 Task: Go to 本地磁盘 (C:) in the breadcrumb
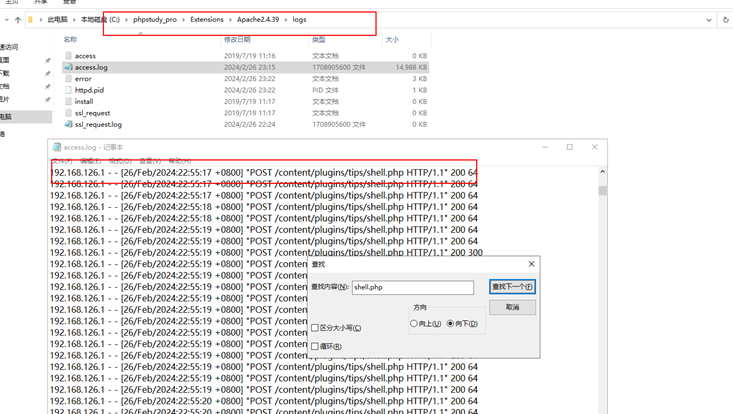(x=101, y=20)
